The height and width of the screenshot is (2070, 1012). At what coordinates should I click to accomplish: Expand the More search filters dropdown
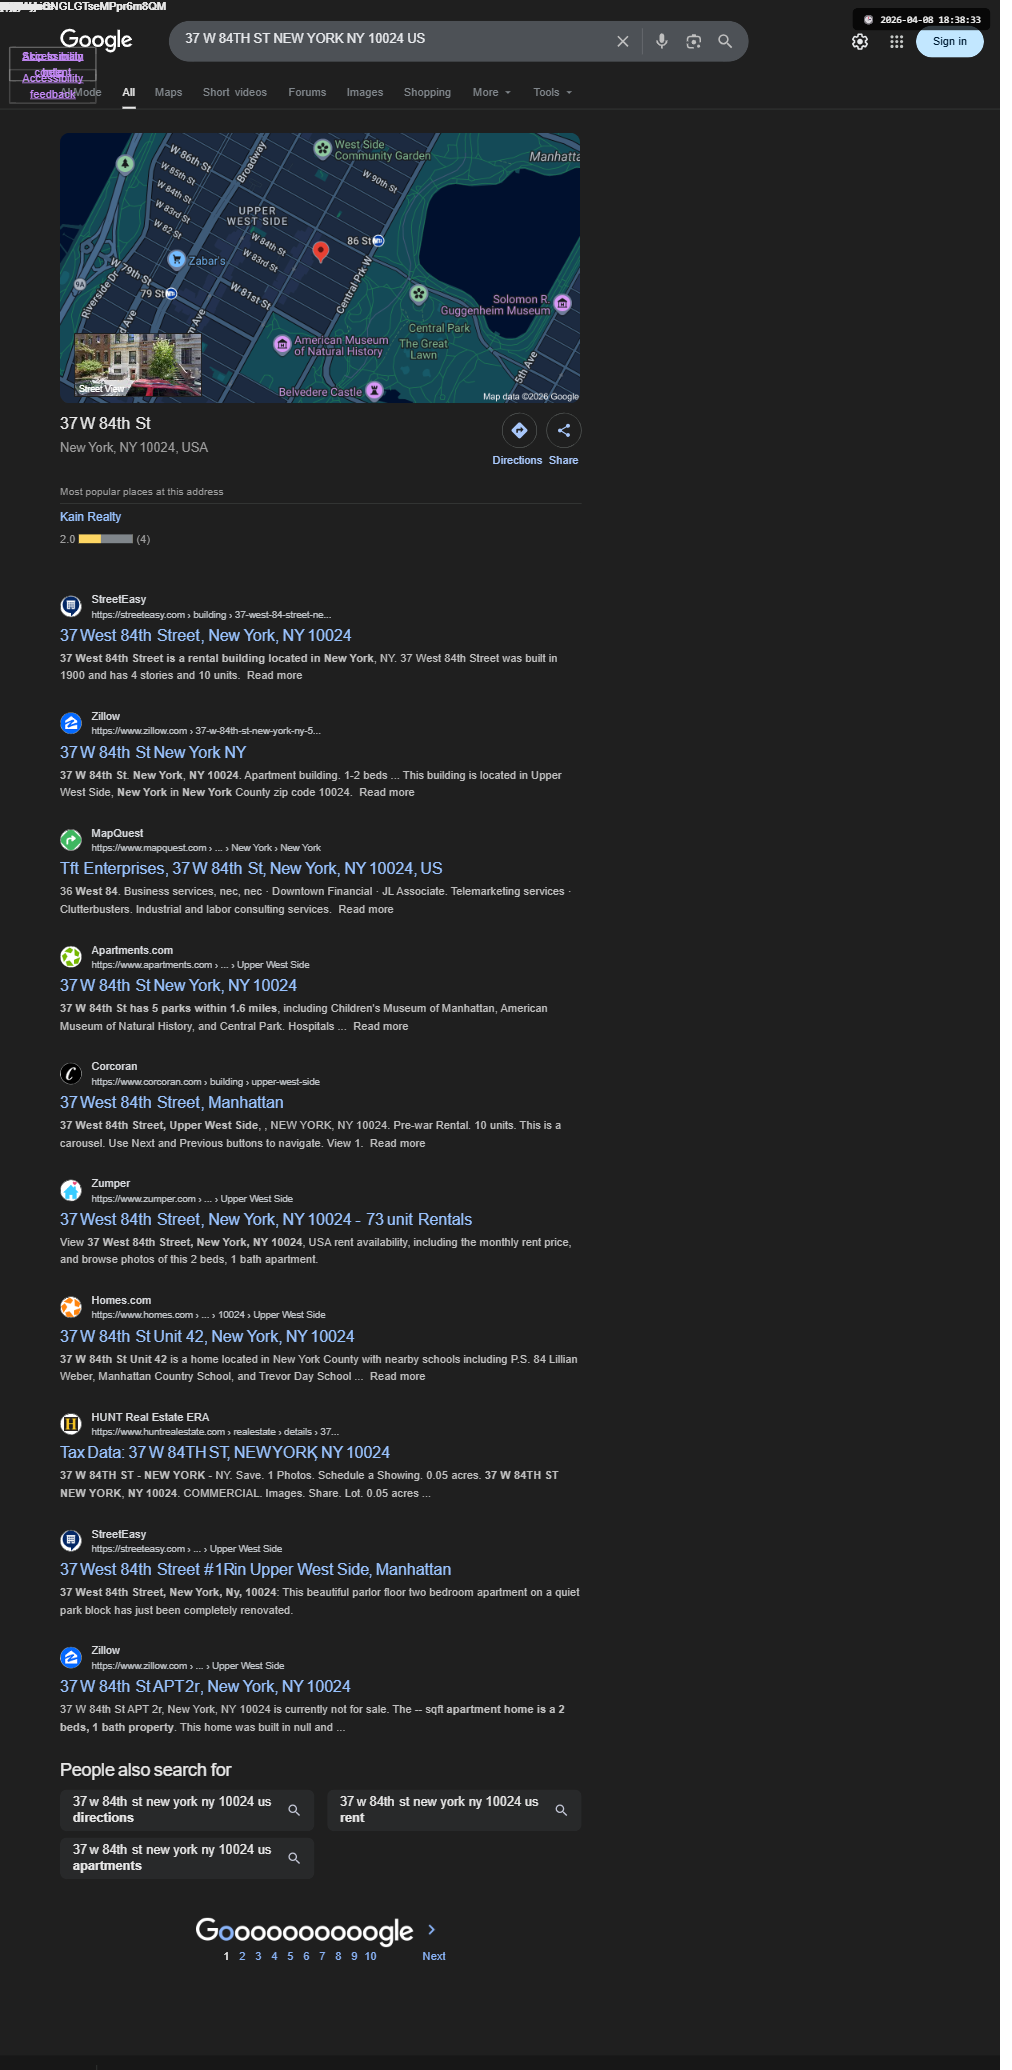492,92
